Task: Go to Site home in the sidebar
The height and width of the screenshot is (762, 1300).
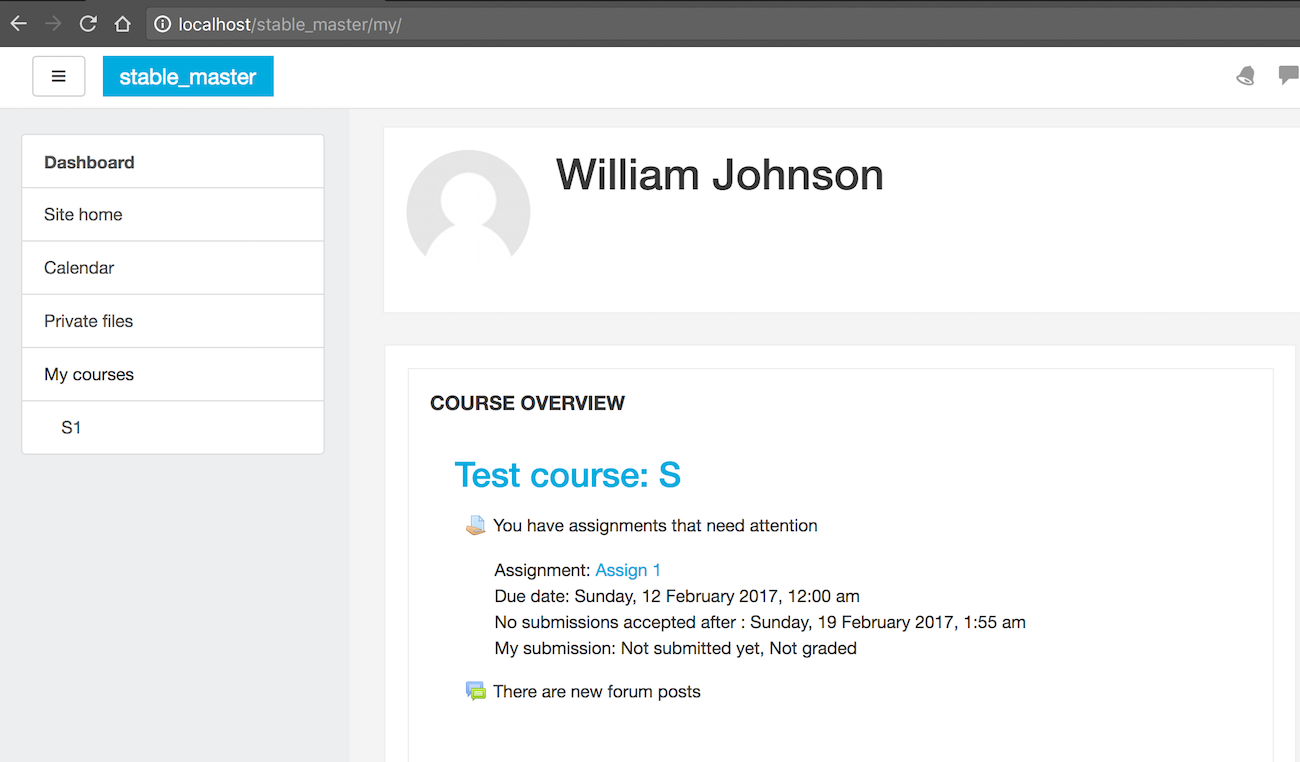Action: pyautogui.click(x=173, y=214)
